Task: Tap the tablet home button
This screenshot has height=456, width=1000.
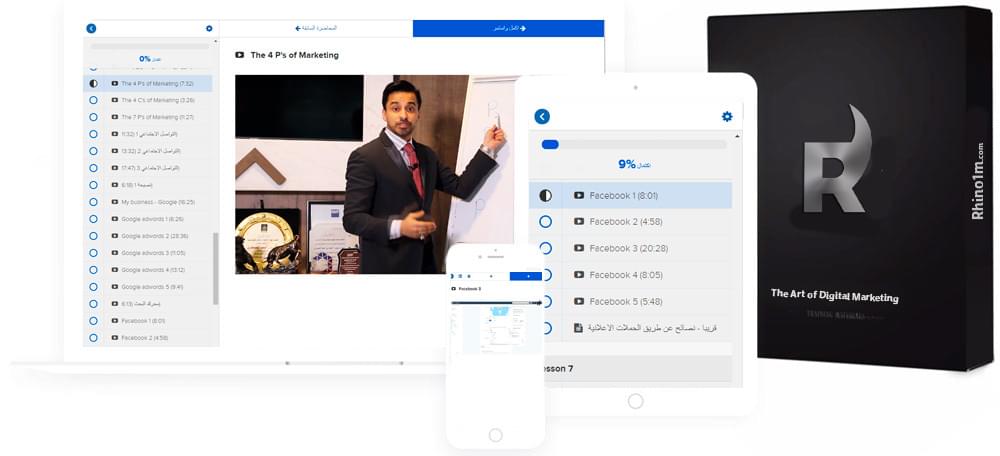Action: coord(635,401)
